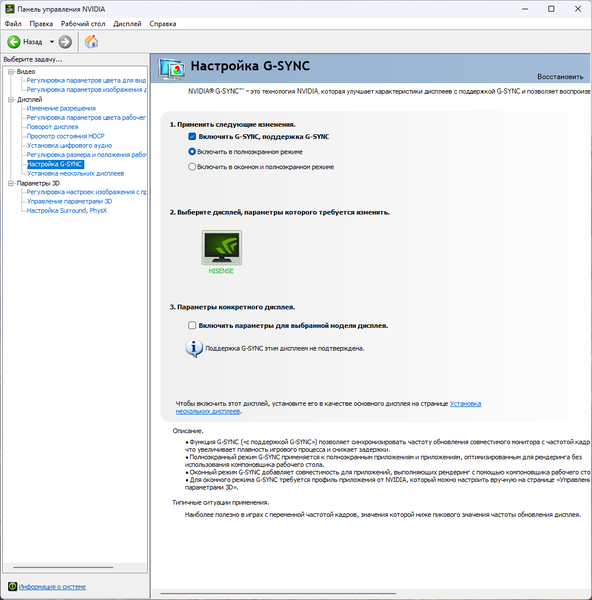Open the Back history dropdown arrow
Screen dimensions: 592x600
point(52,42)
